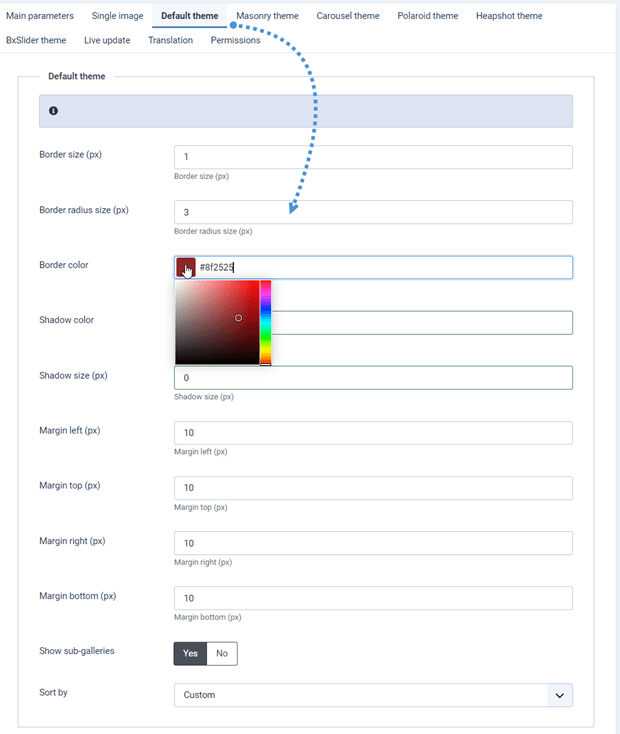Open the Carousel theme tab
The image size is (620, 734).
[x=348, y=16]
